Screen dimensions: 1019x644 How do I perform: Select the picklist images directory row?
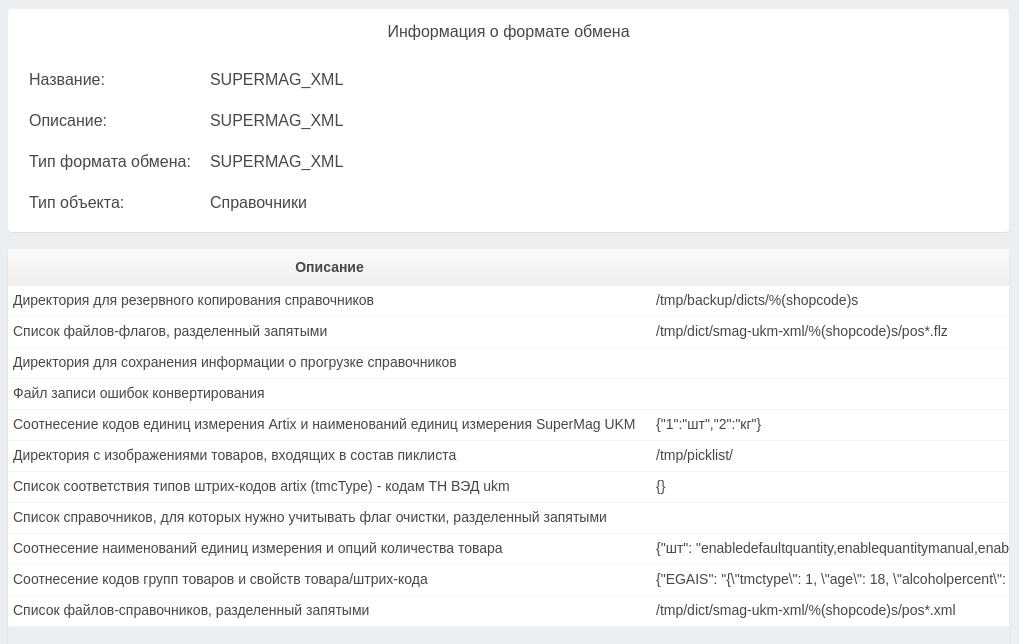point(234,455)
